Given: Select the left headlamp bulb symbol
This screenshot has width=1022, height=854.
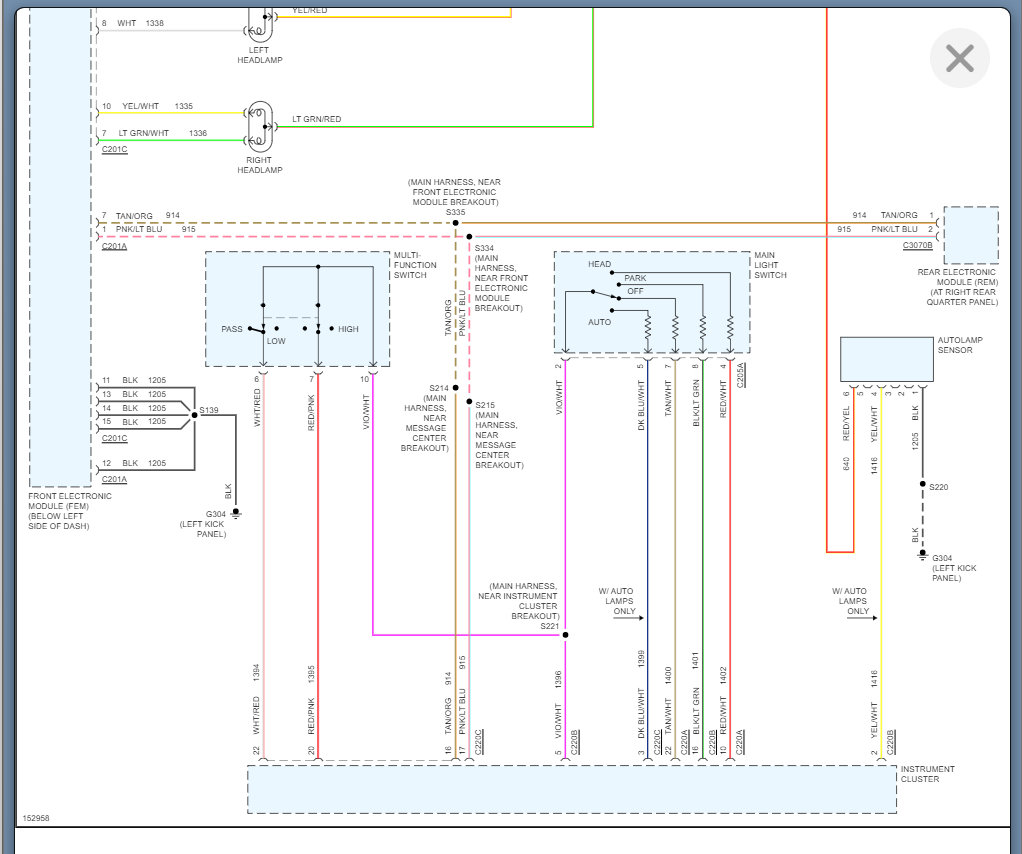Looking at the screenshot, I should (259, 25).
